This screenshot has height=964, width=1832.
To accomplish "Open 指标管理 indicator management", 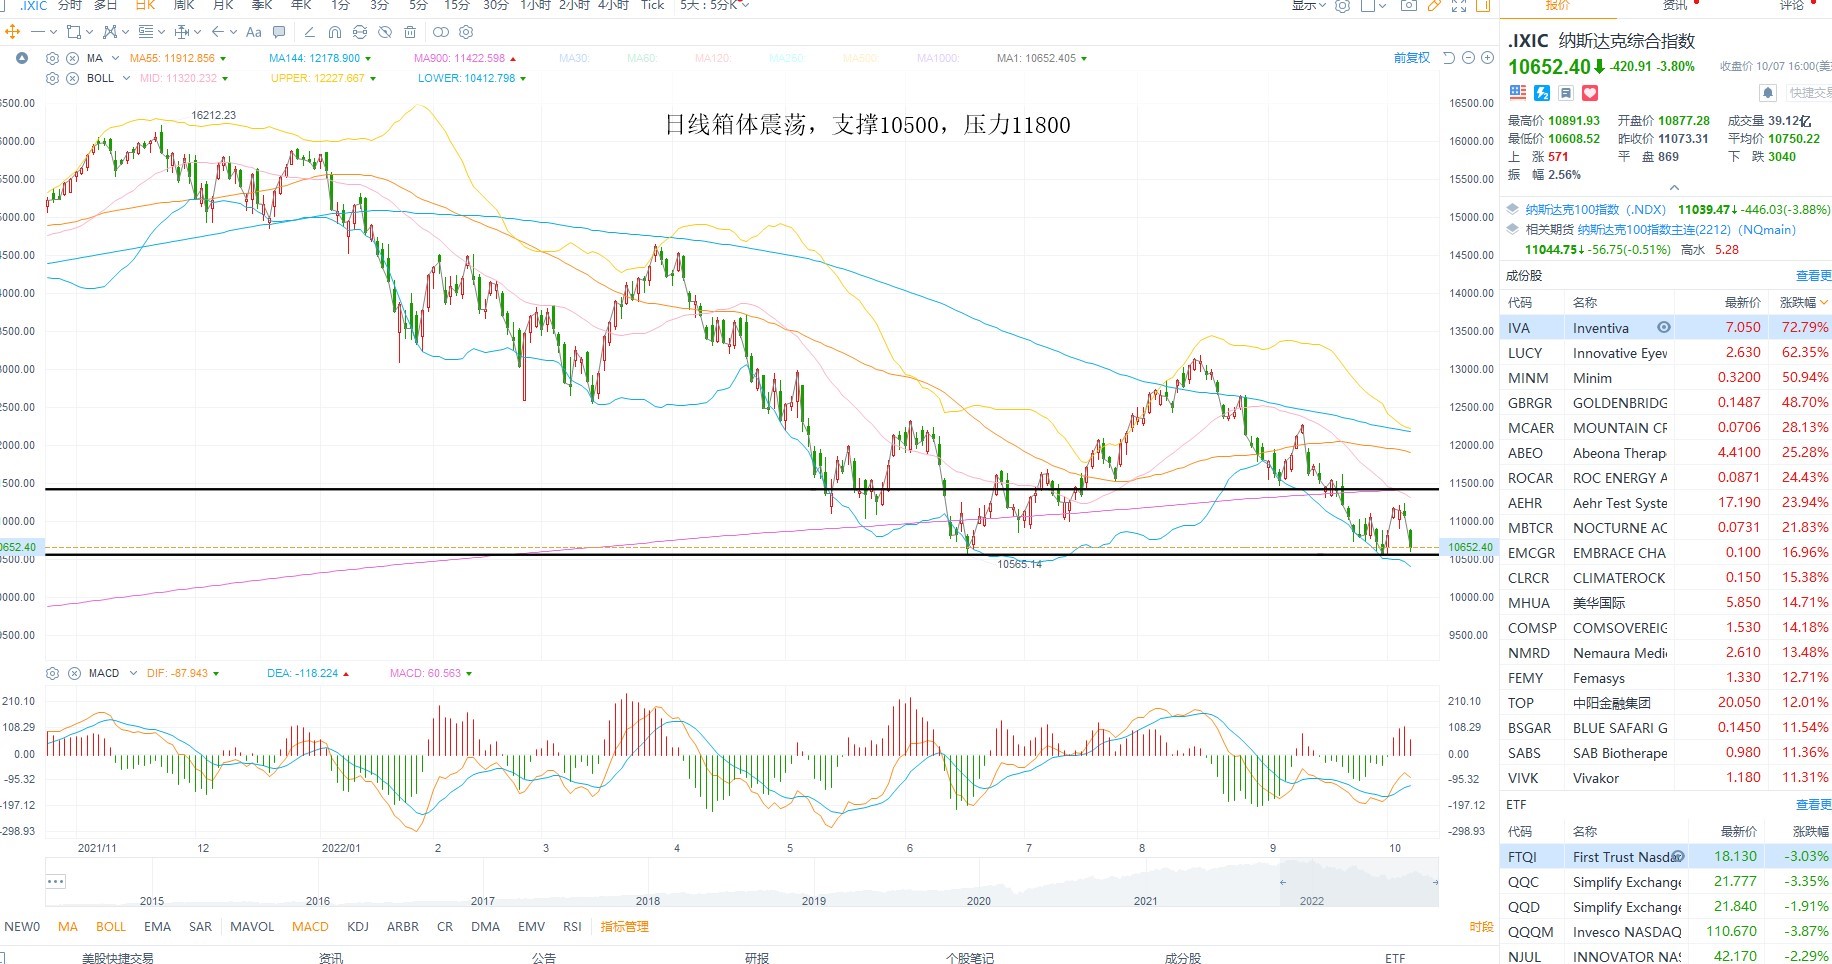I will point(624,927).
